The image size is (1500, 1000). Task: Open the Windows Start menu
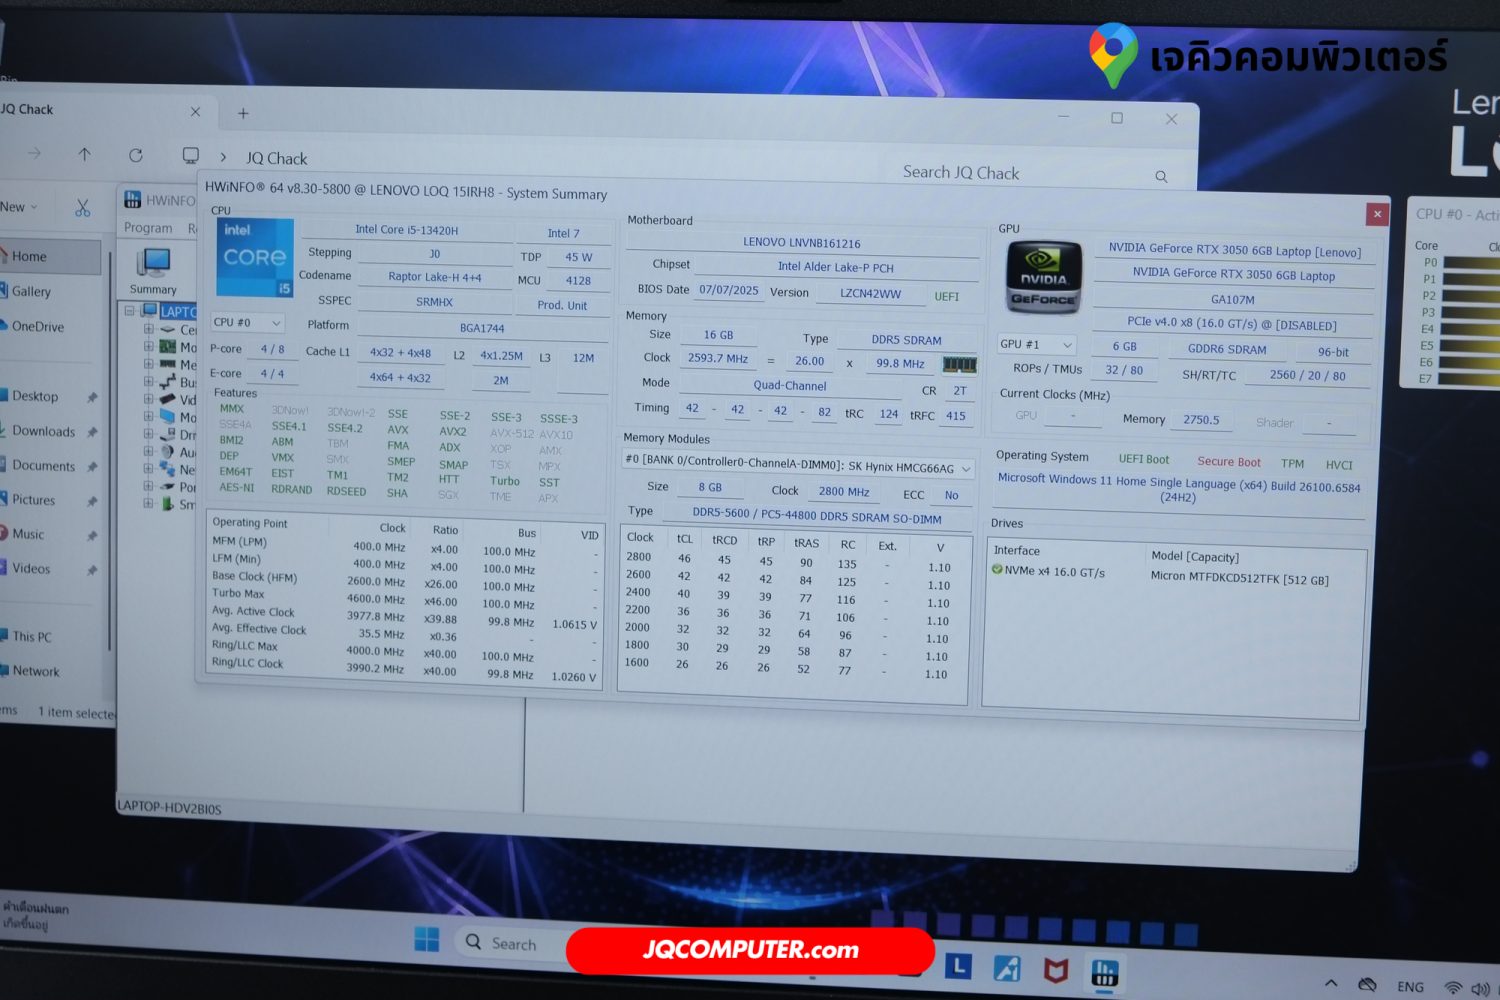tap(427, 940)
